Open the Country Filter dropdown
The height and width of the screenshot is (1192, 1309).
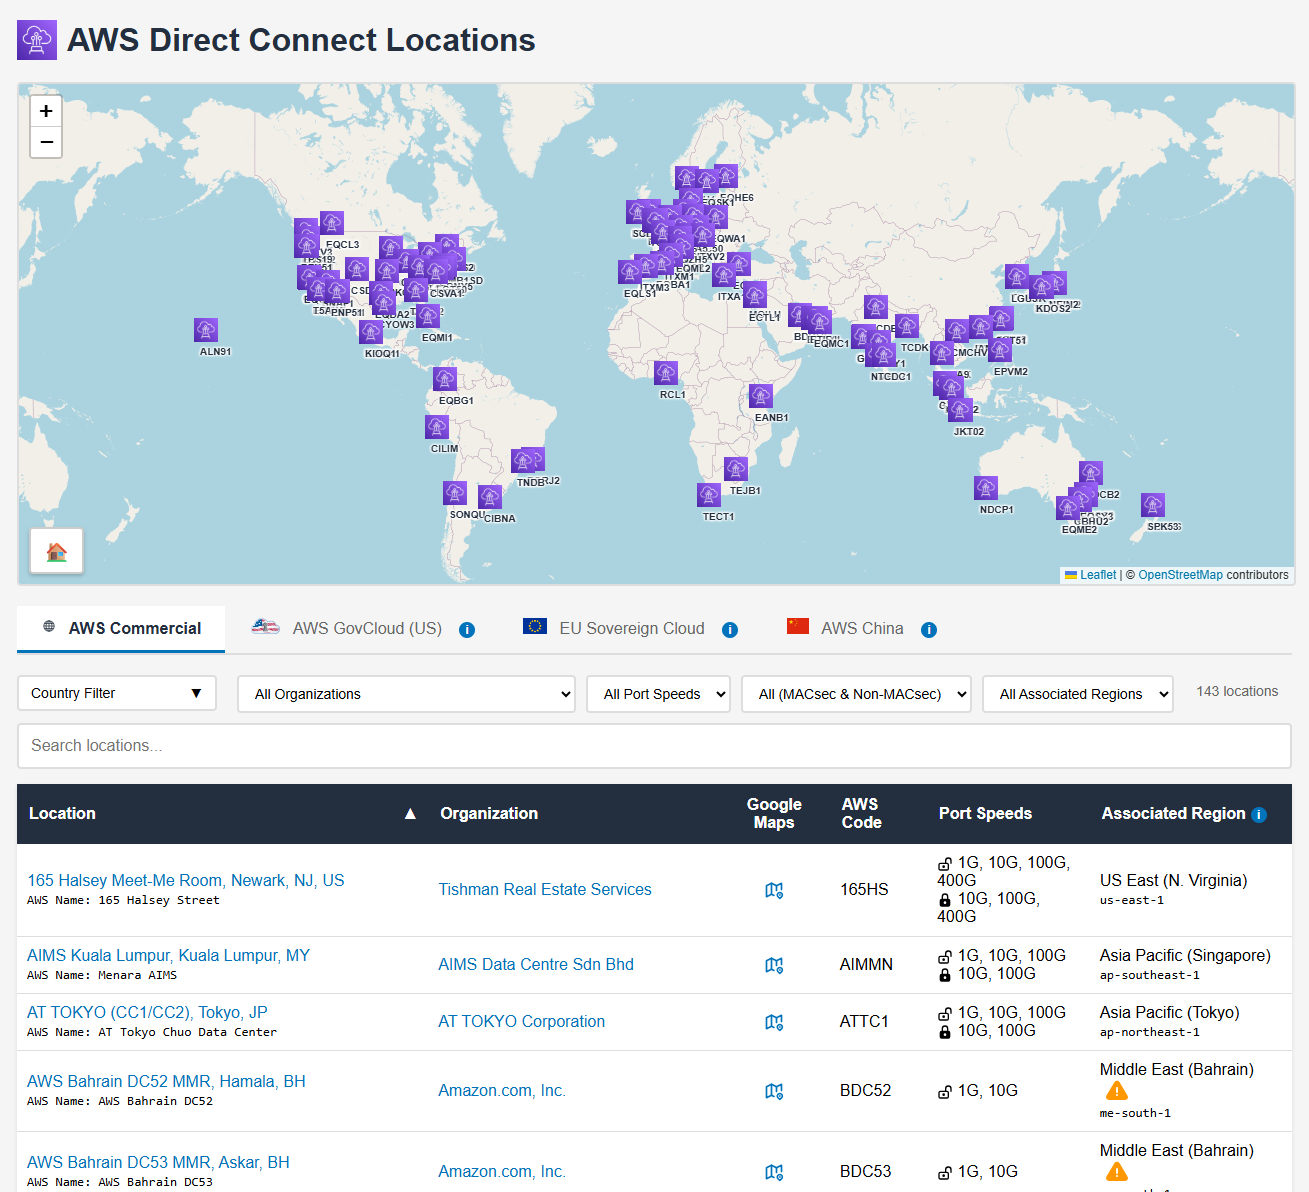click(117, 693)
